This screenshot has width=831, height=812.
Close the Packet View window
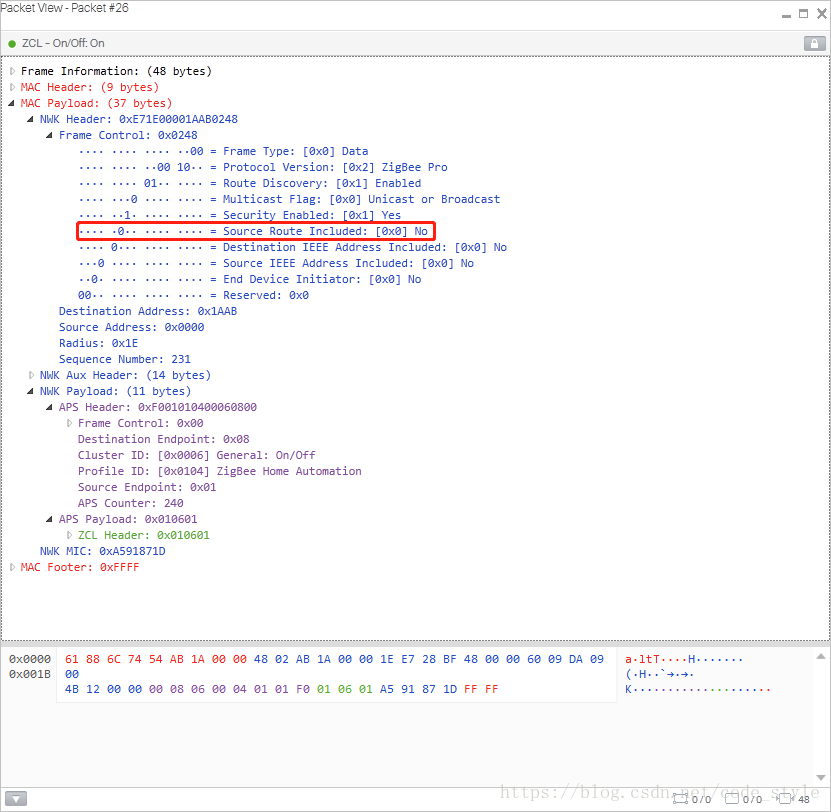click(x=822, y=14)
